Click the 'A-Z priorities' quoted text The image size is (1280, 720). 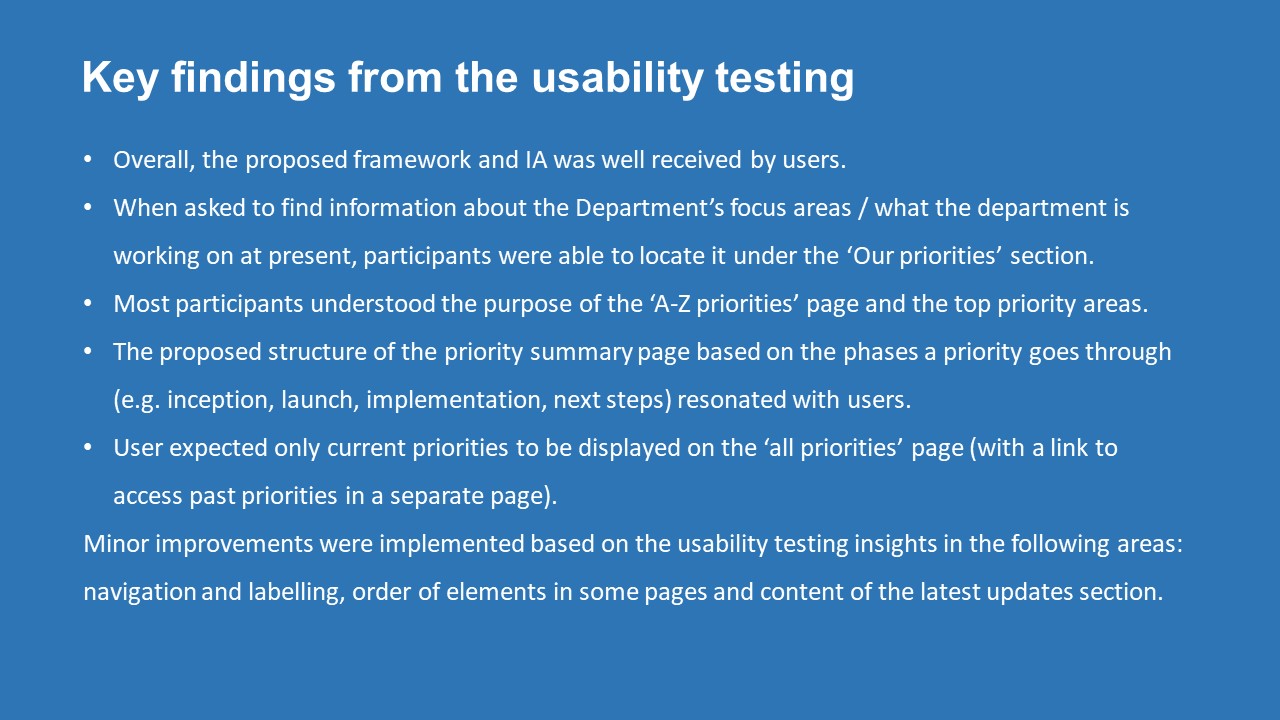tap(723, 304)
